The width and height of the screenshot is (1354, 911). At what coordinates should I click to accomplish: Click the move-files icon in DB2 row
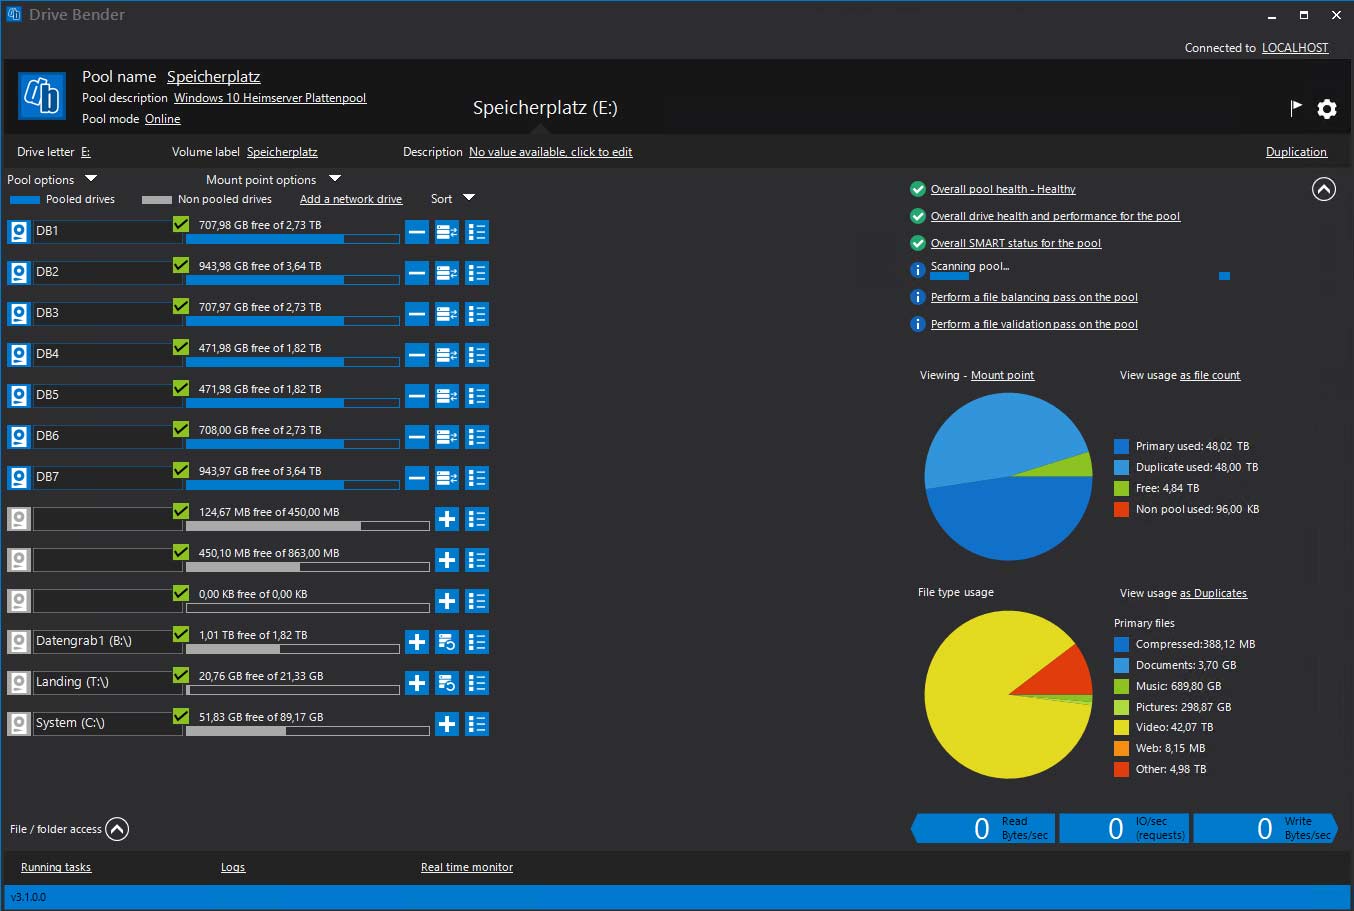point(447,273)
